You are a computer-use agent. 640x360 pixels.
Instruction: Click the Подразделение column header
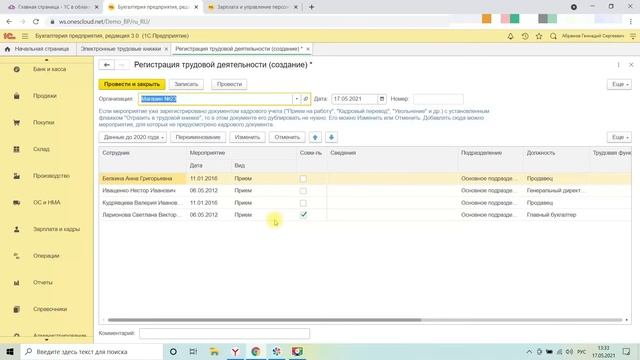point(491,153)
